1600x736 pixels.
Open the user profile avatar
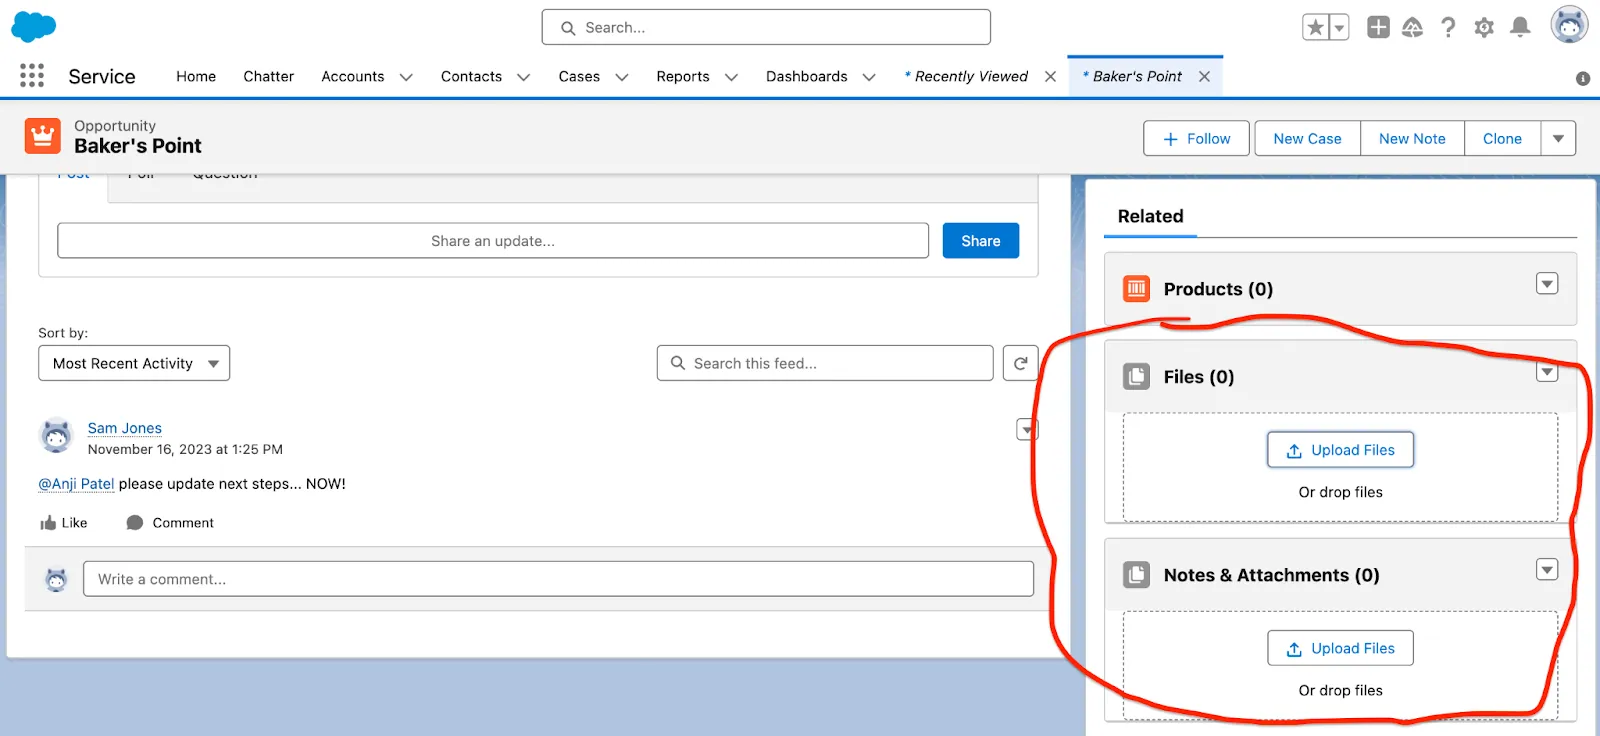(1569, 25)
